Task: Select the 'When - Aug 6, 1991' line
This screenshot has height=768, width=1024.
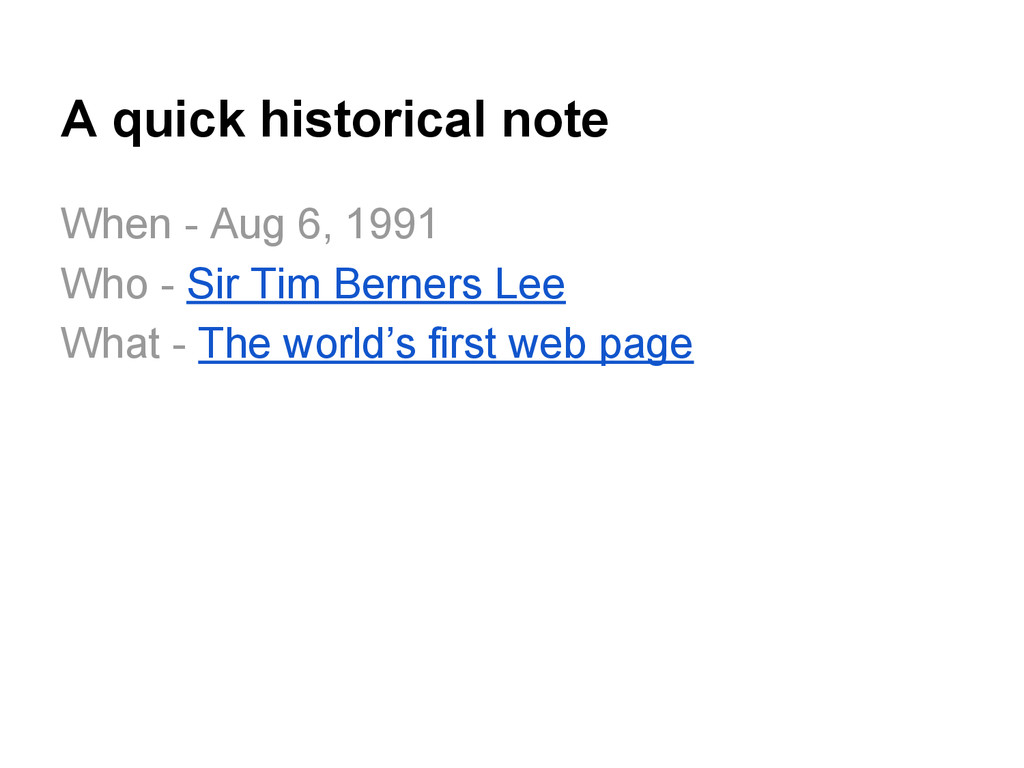Action: tap(249, 224)
